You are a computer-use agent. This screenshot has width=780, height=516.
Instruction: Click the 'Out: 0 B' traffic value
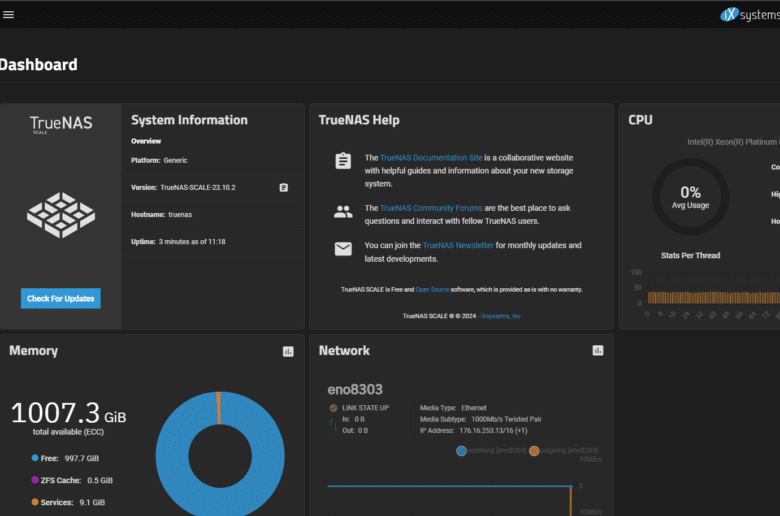355,431
